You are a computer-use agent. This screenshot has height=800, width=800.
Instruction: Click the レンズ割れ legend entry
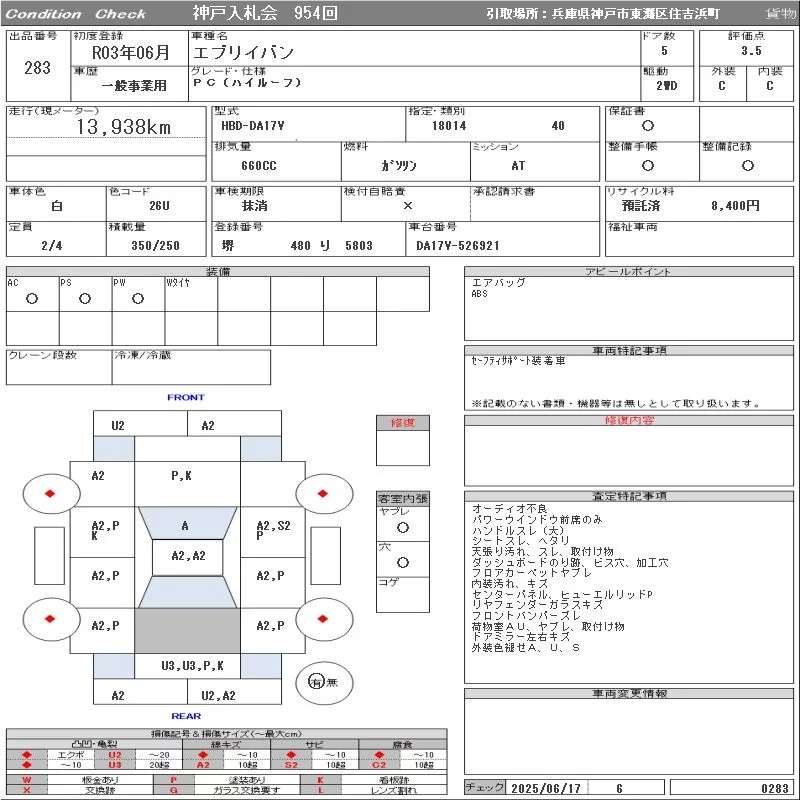pyautogui.click(x=392, y=790)
